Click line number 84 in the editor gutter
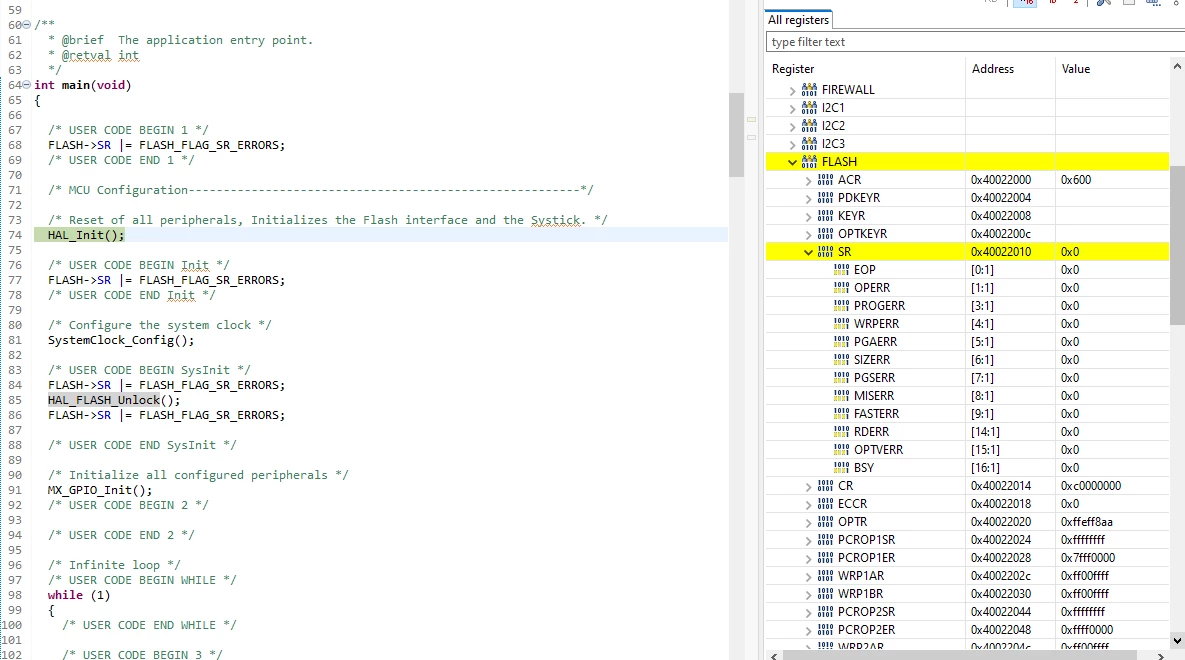Image resolution: width=1185 pixels, height=660 pixels. point(15,385)
